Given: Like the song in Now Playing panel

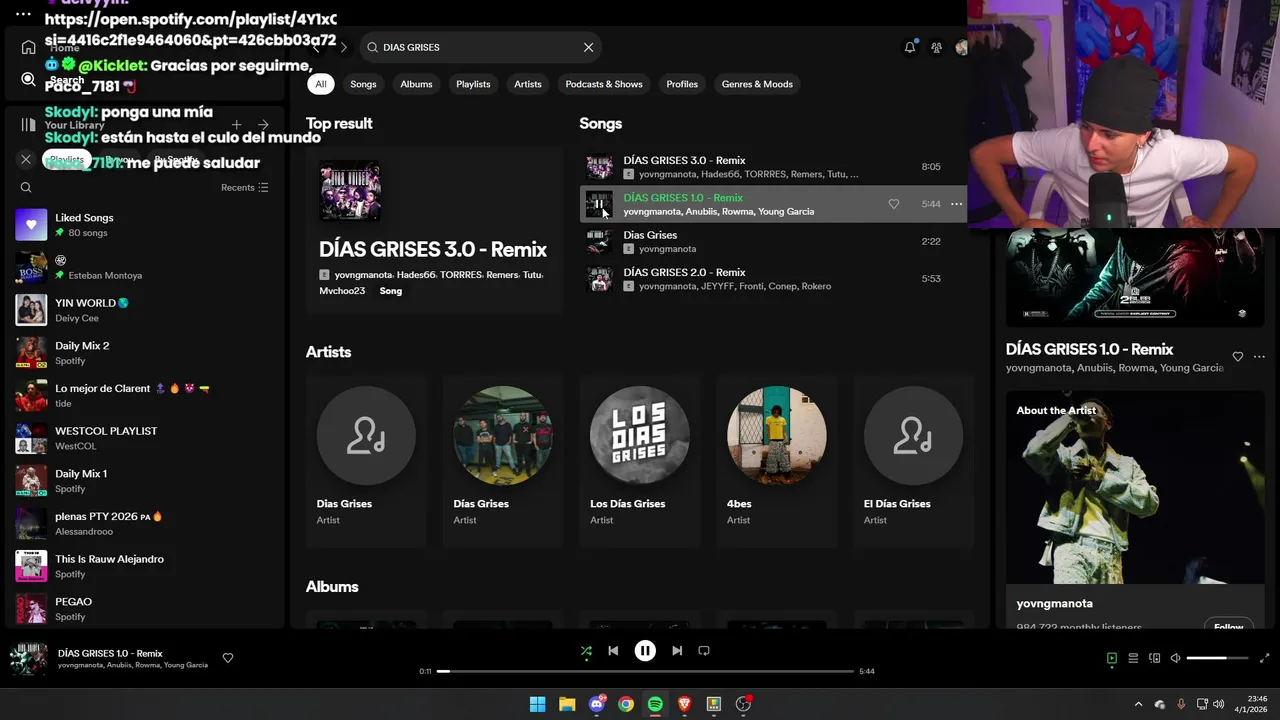Looking at the screenshot, I should point(1238,356).
